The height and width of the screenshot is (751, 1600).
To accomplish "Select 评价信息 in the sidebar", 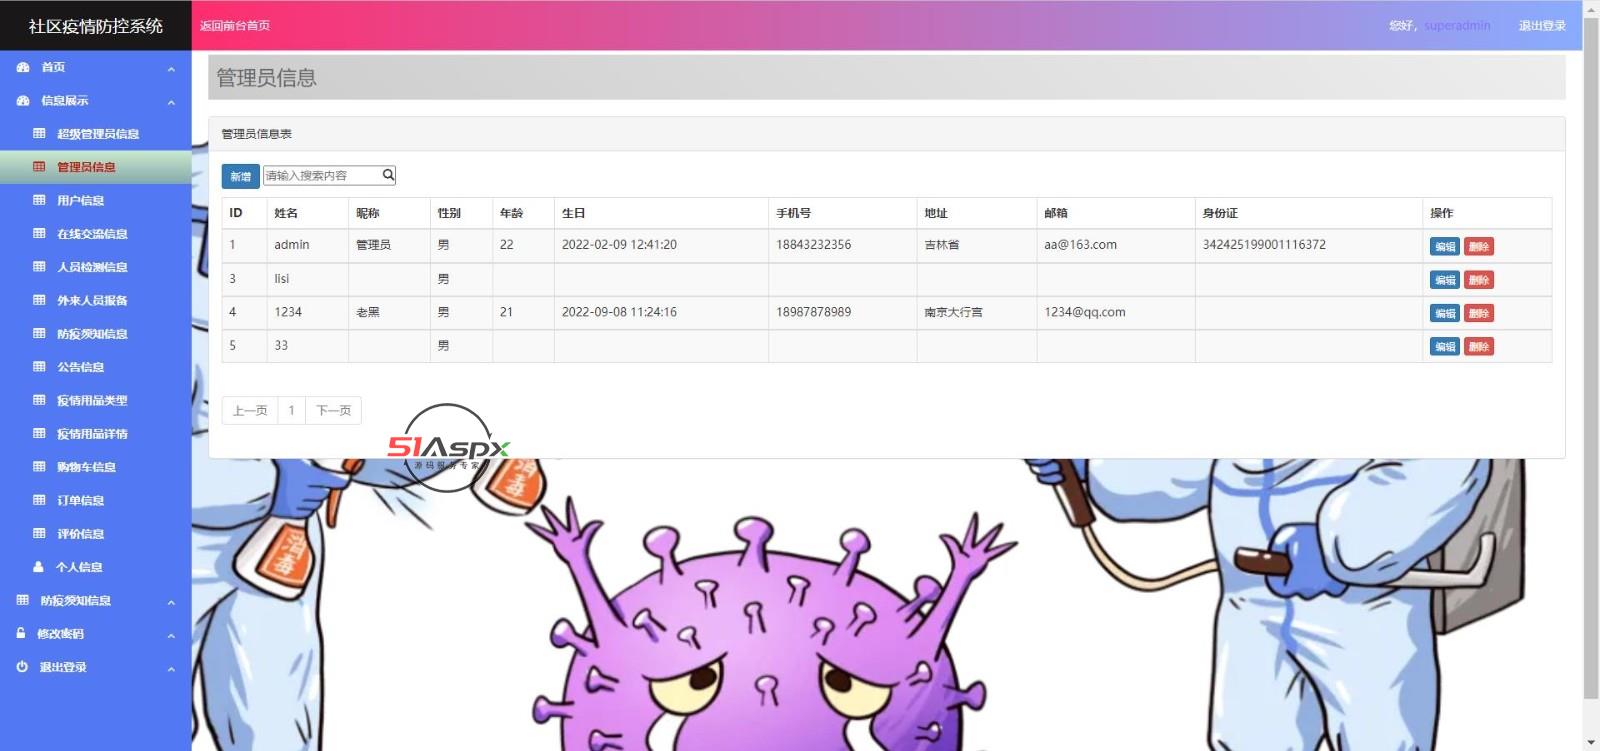I will coord(81,534).
